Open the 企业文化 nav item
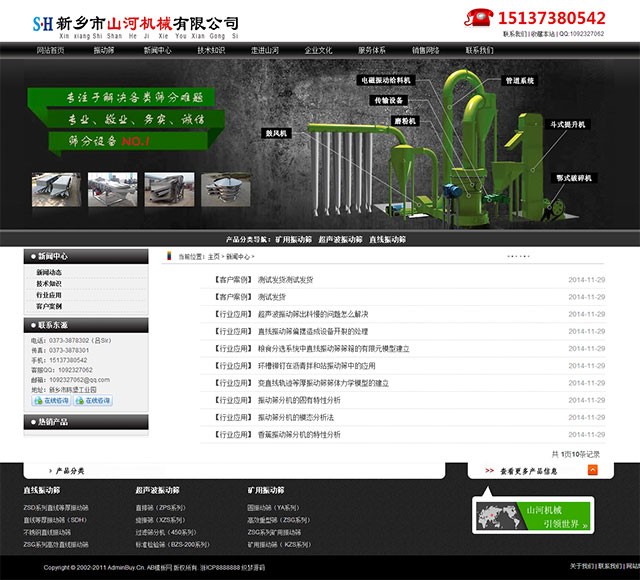The height and width of the screenshot is (580, 640). click(318, 50)
